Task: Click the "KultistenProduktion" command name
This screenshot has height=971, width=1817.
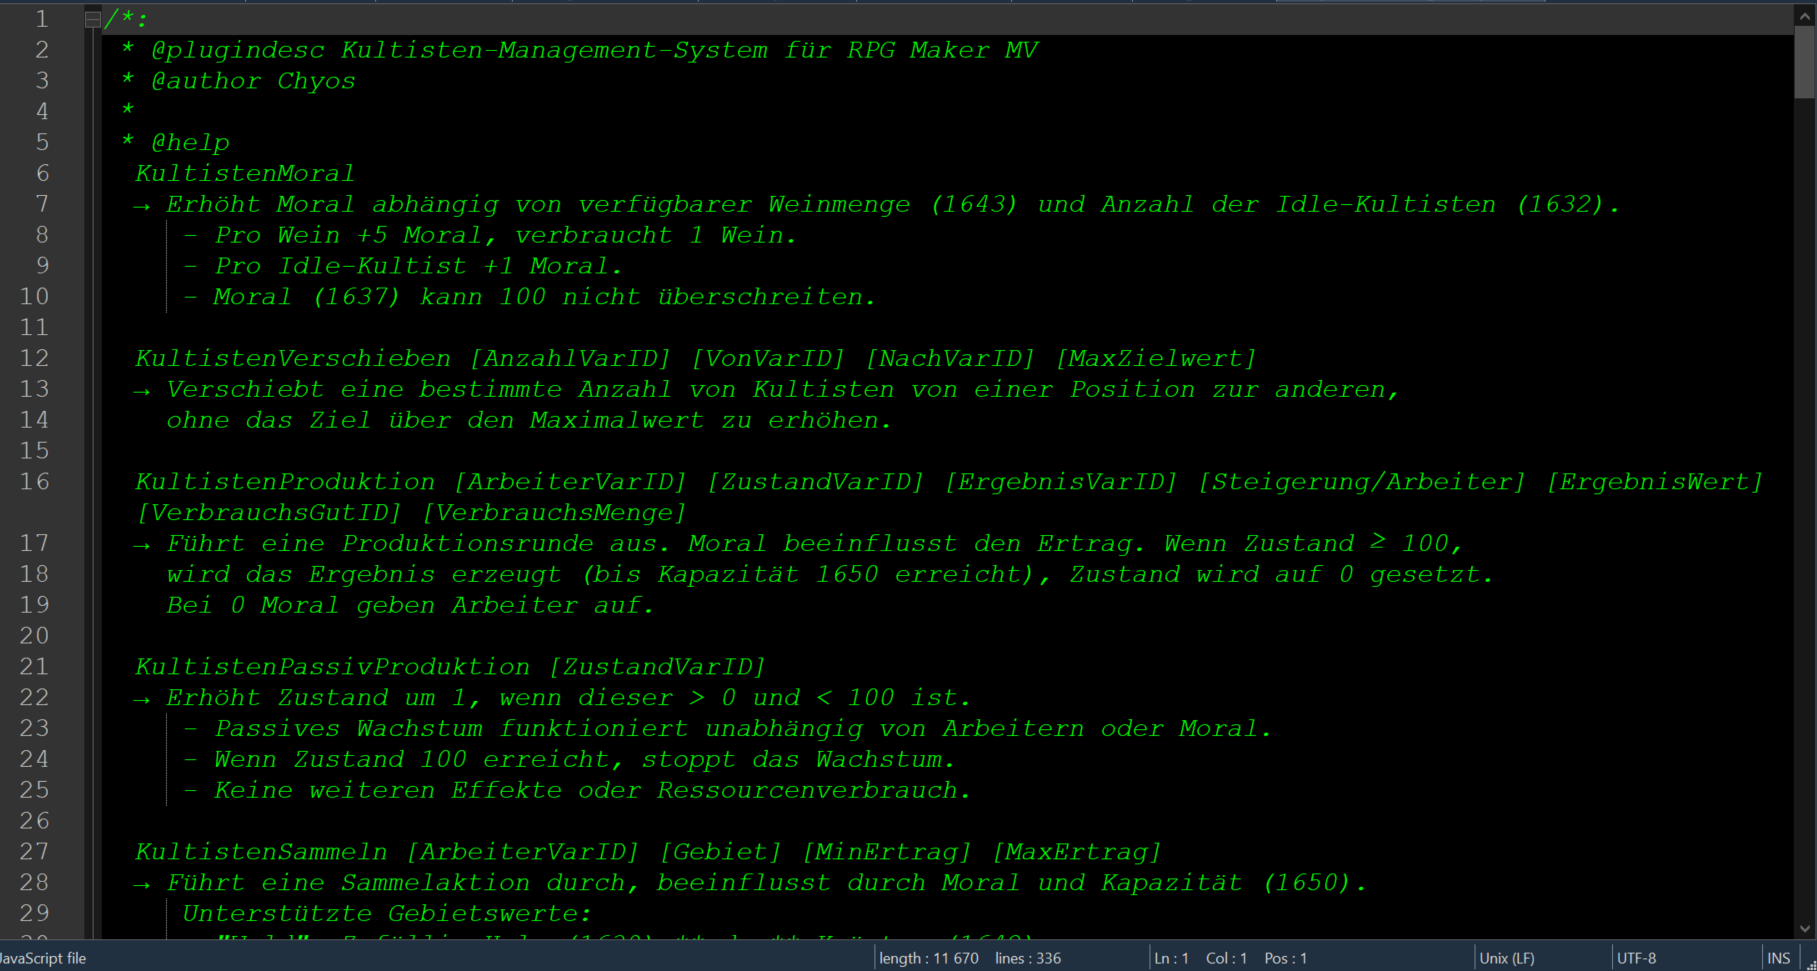Action: (285, 481)
